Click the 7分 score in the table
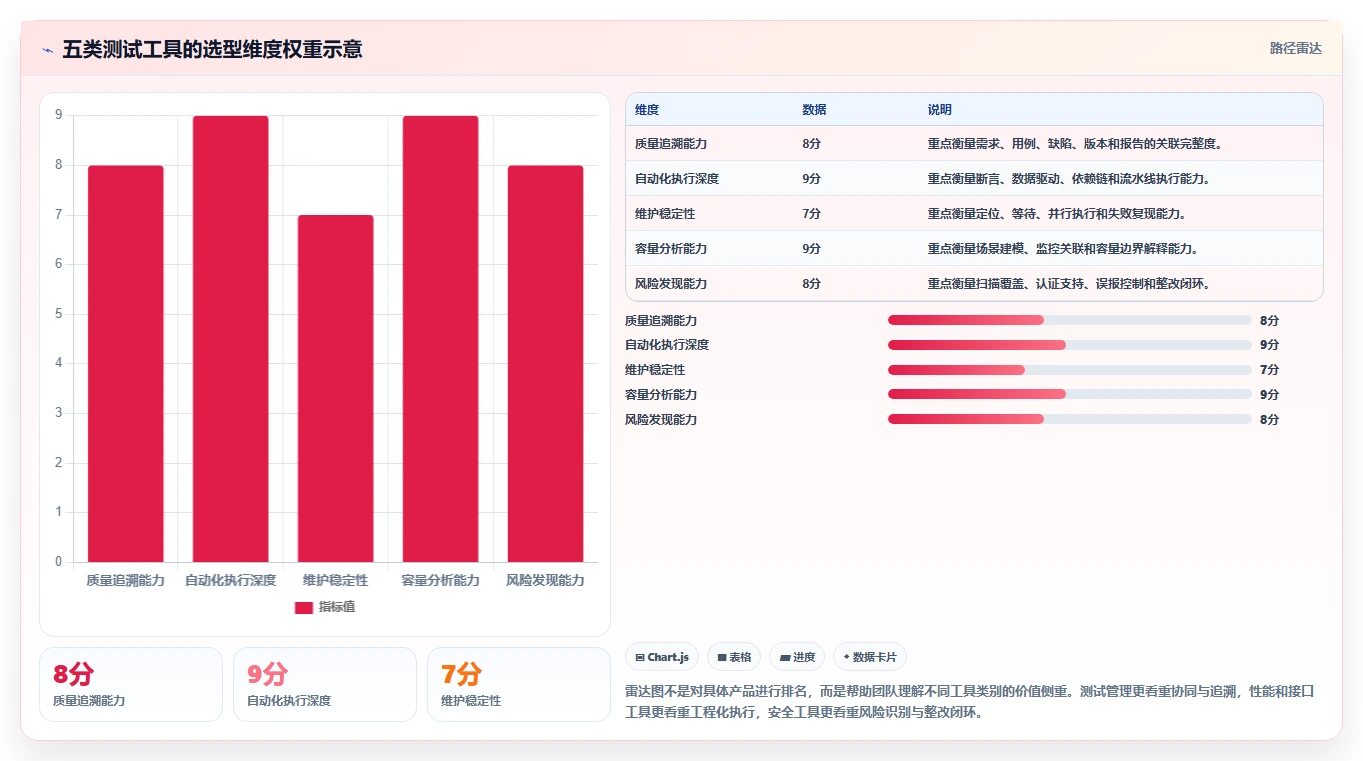This screenshot has width=1363, height=761. (x=811, y=214)
